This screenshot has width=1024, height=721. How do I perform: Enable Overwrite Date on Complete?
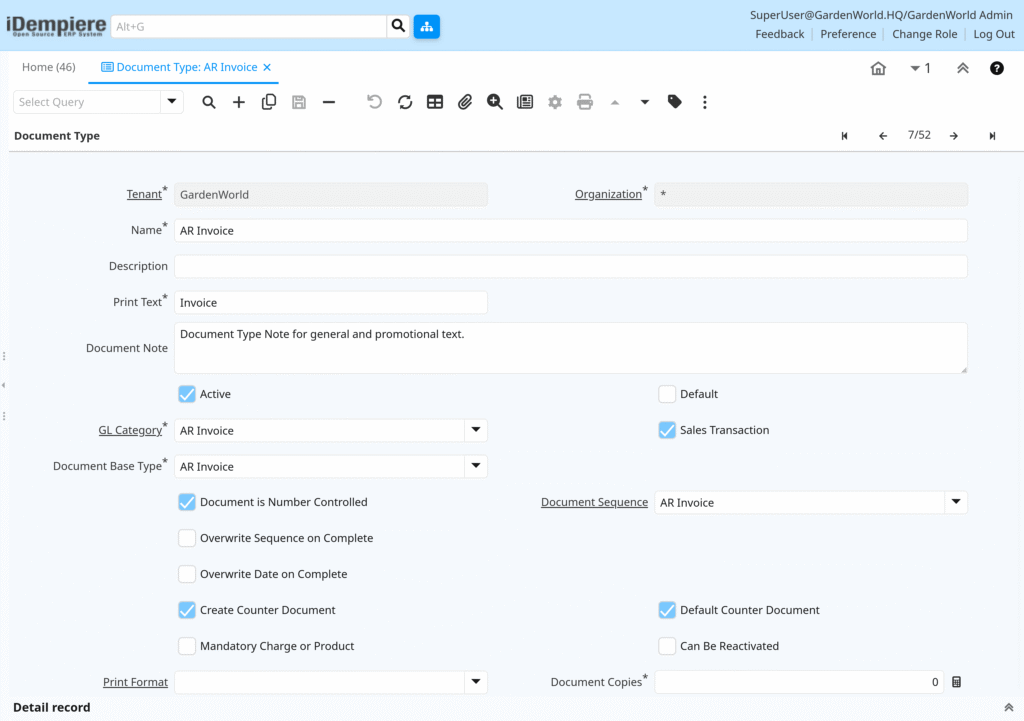187,573
